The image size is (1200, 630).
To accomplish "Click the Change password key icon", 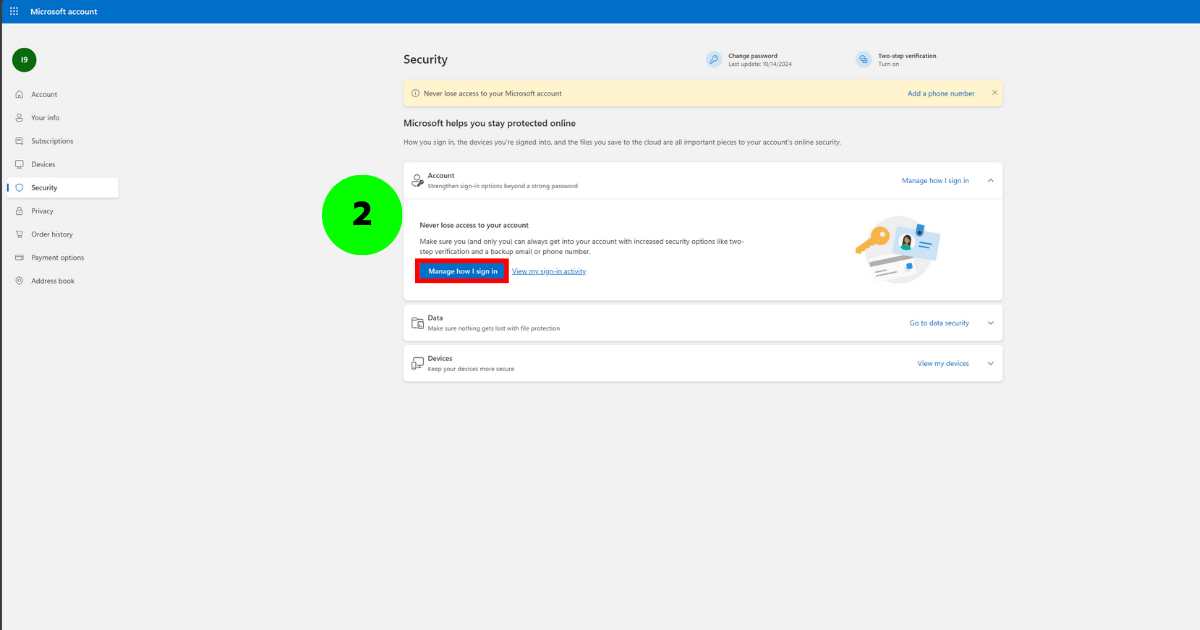I will [x=714, y=59].
